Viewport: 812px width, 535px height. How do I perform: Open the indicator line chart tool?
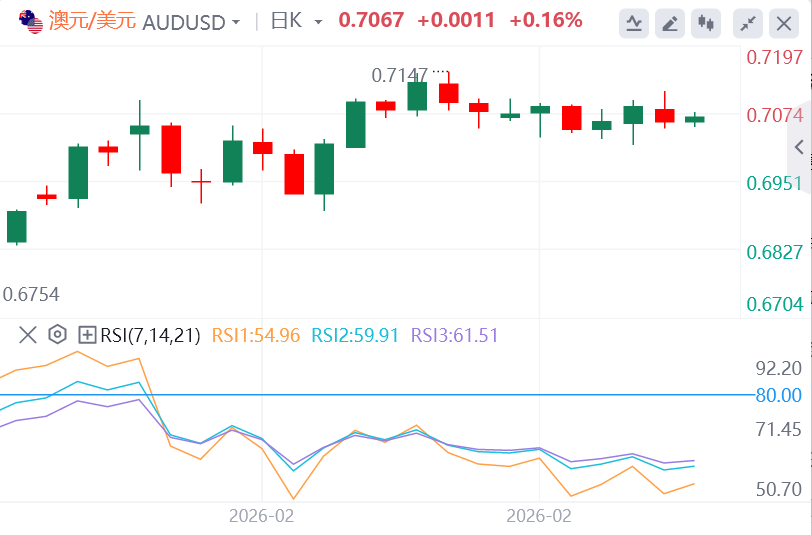634,23
